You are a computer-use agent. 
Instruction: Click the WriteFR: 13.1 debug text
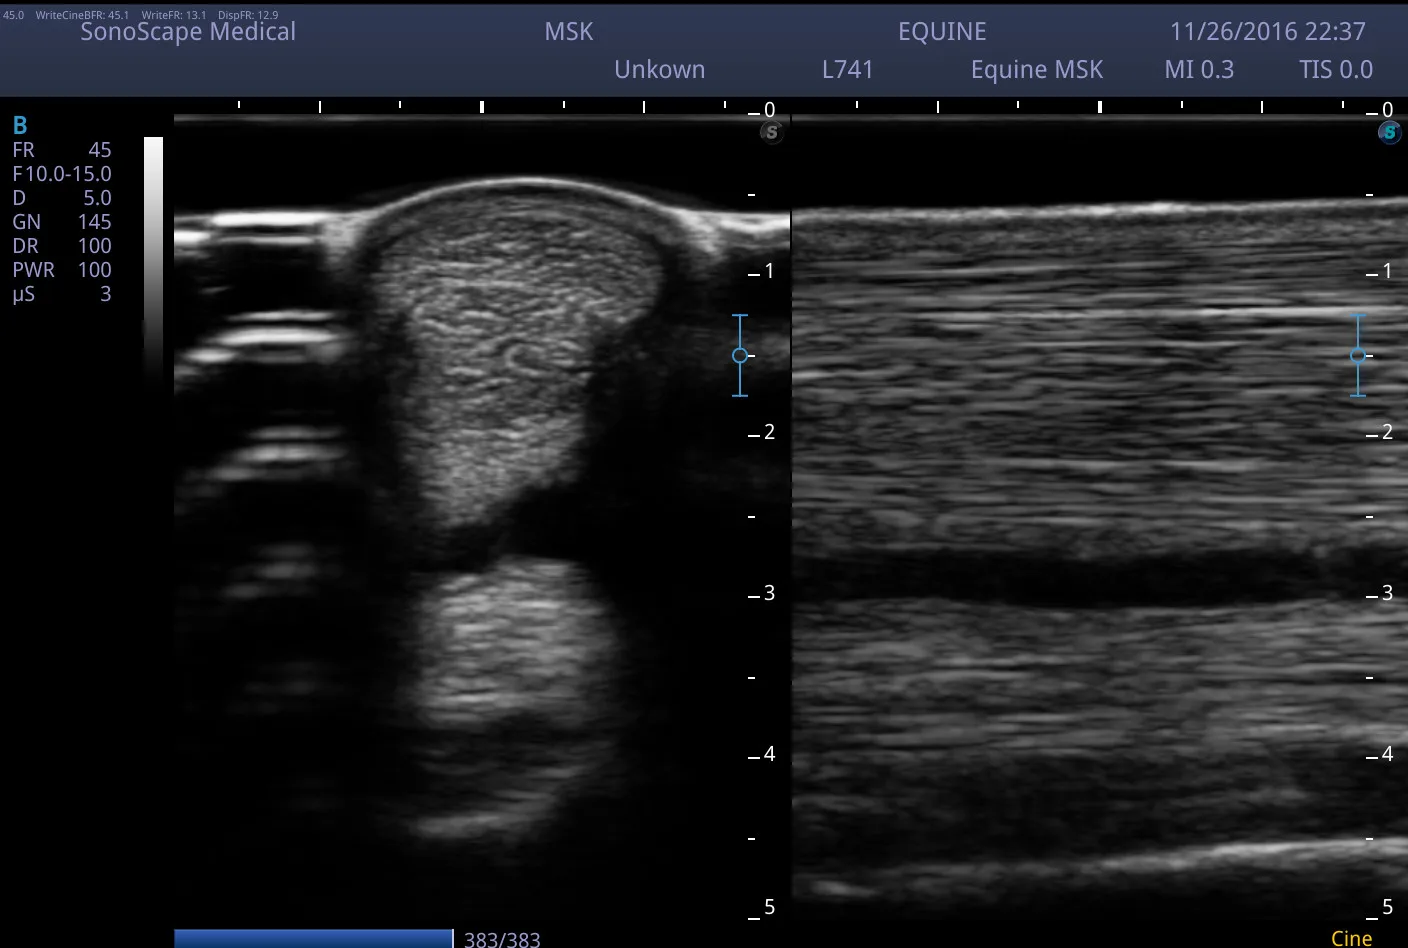coord(173,15)
